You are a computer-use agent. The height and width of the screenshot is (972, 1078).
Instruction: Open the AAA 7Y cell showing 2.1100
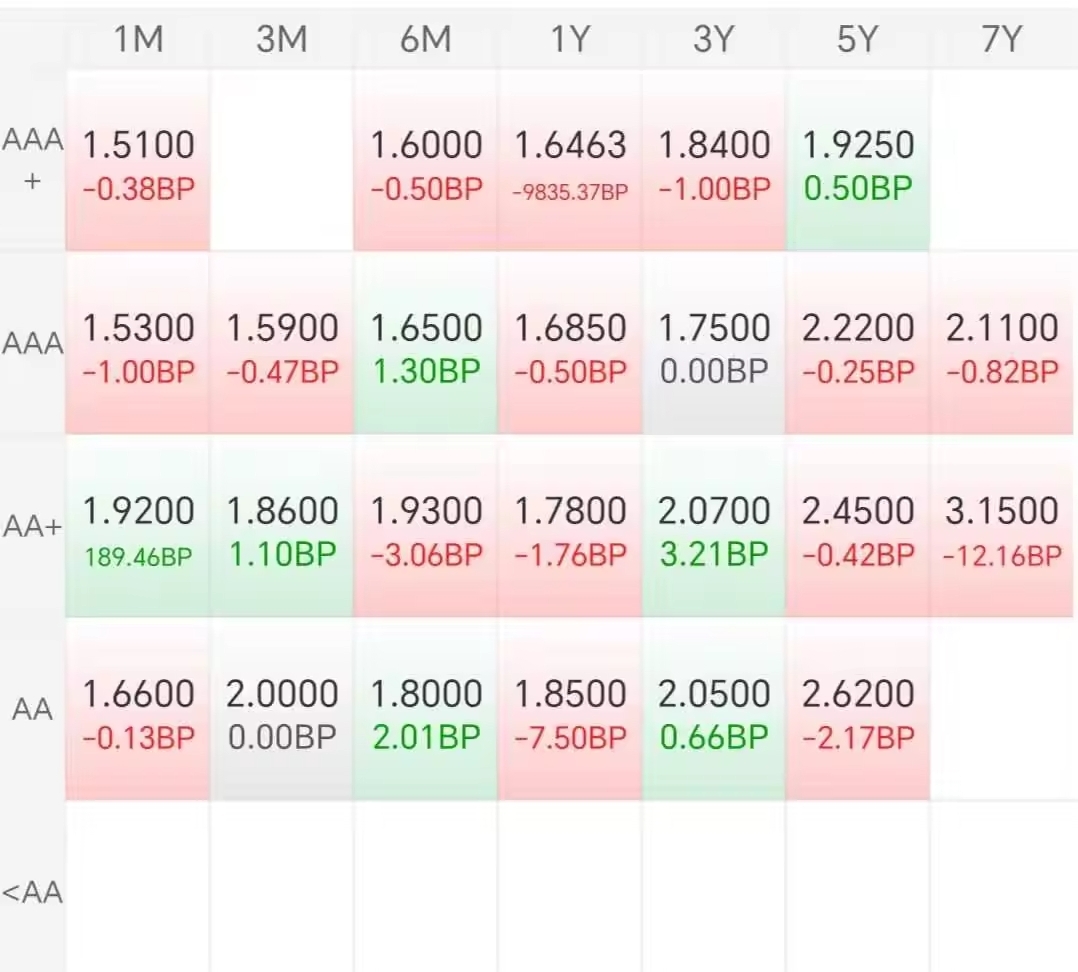point(1002,347)
